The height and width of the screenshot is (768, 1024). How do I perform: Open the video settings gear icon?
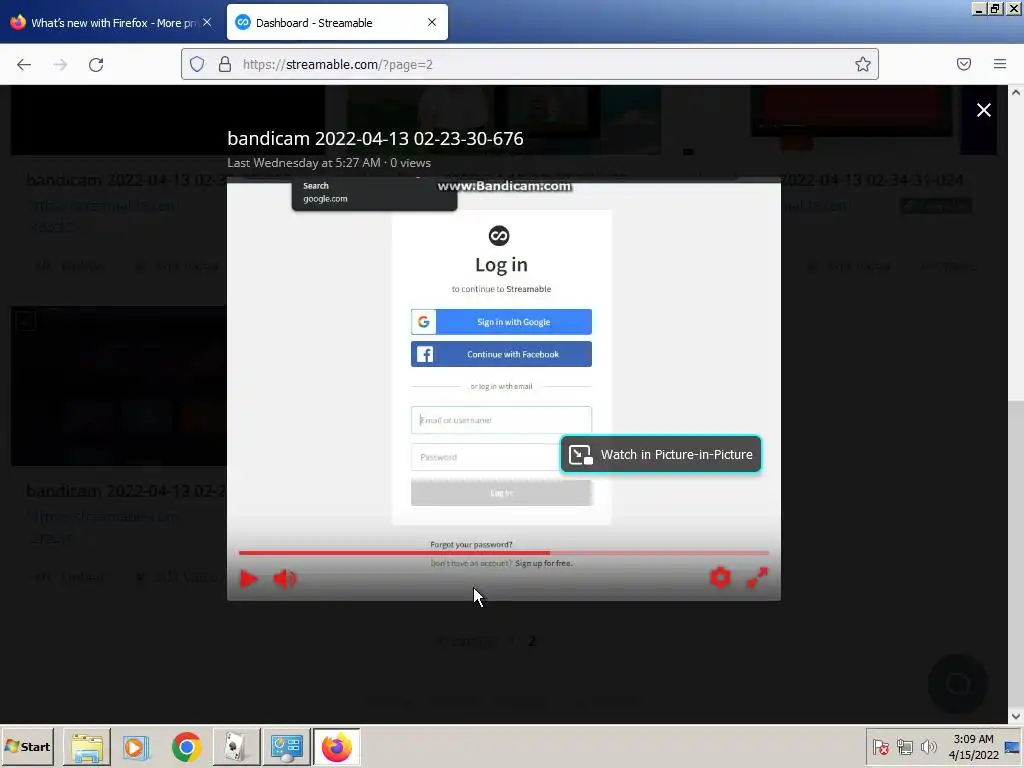tap(720, 577)
